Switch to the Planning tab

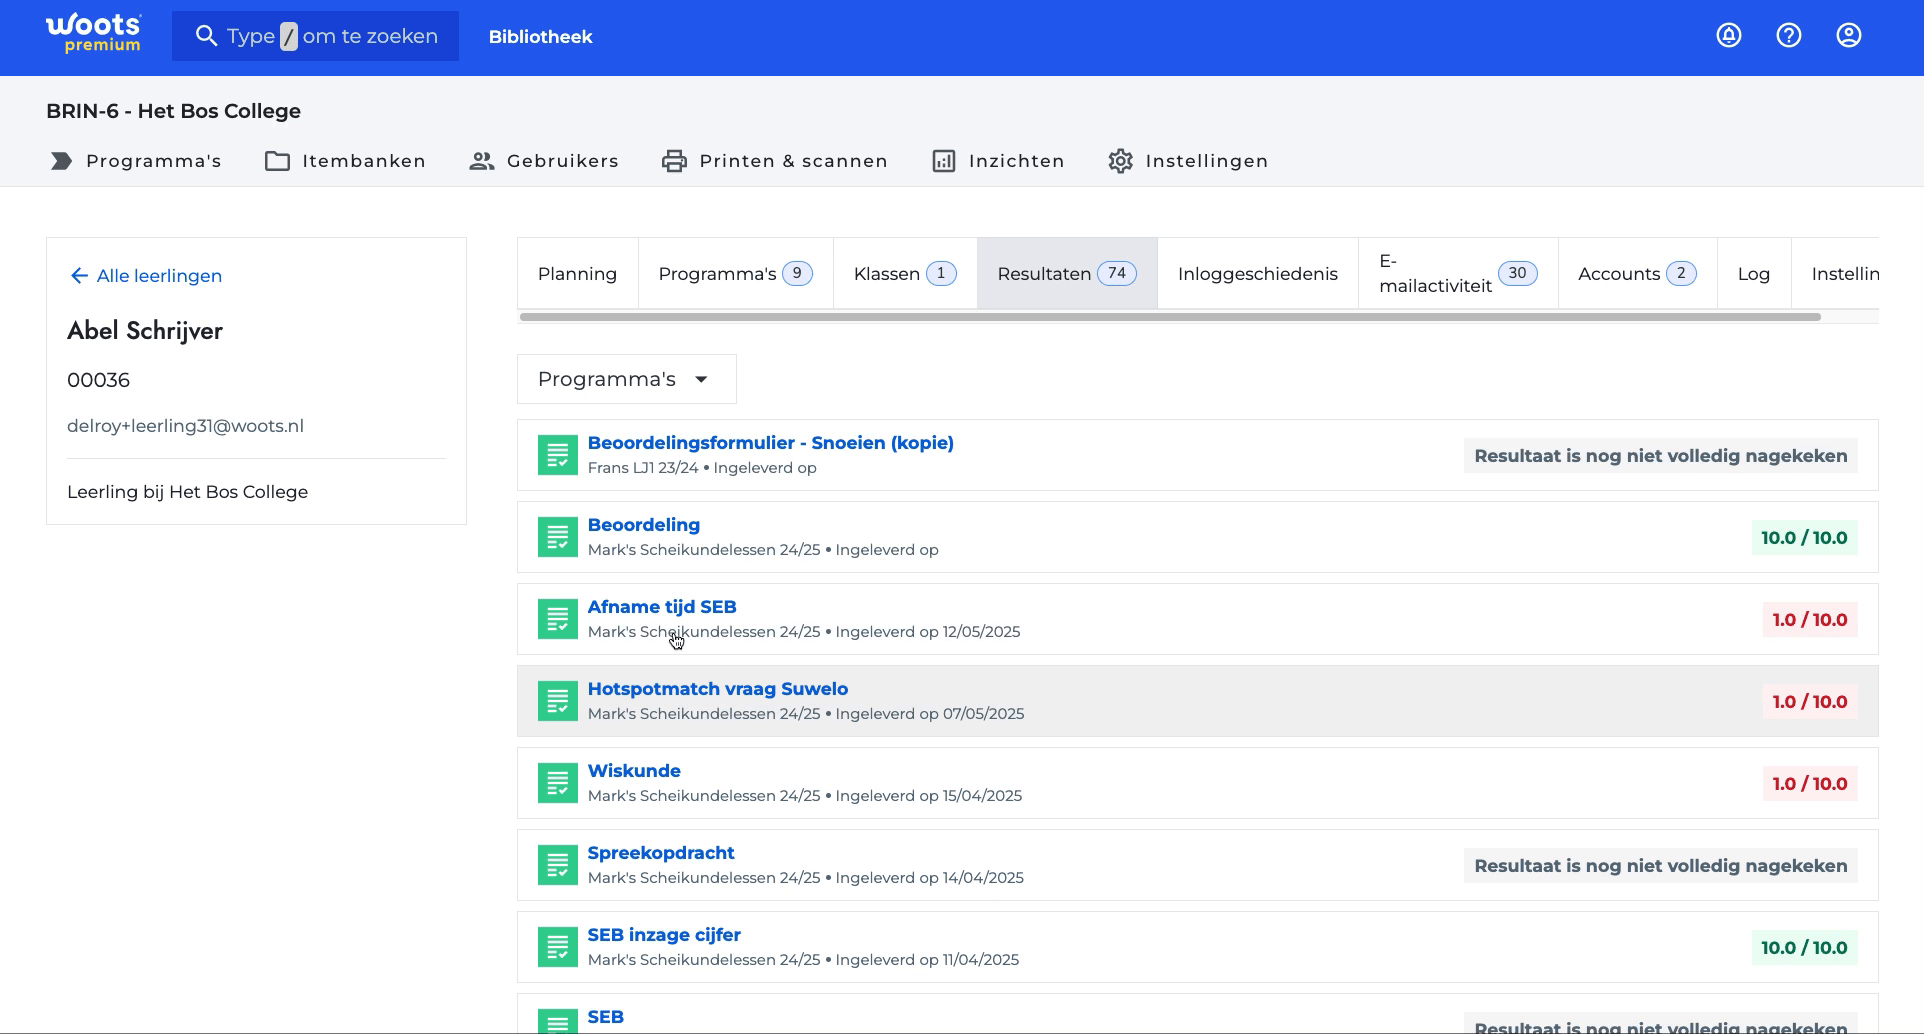pyautogui.click(x=577, y=273)
